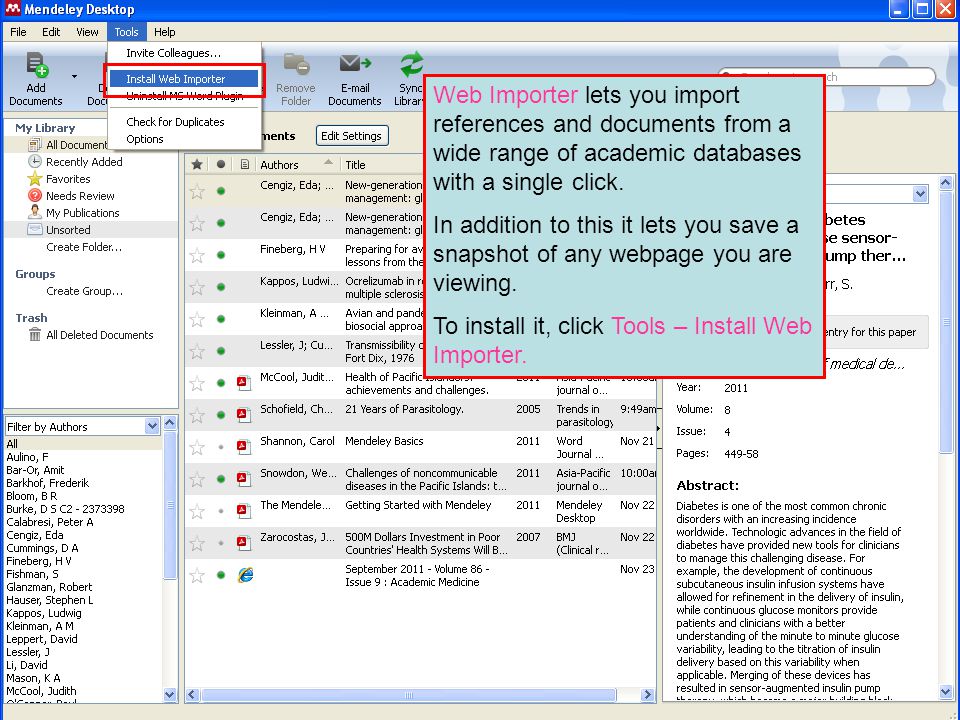Click authors filter list scroll up arrow
Image resolution: width=960 pixels, height=720 pixels.
pyautogui.click(x=170, y=423)
